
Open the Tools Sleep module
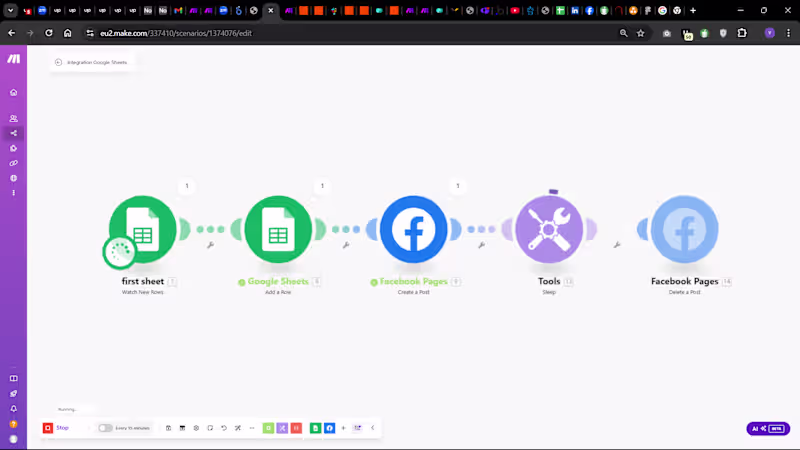(x=549, y=229)
